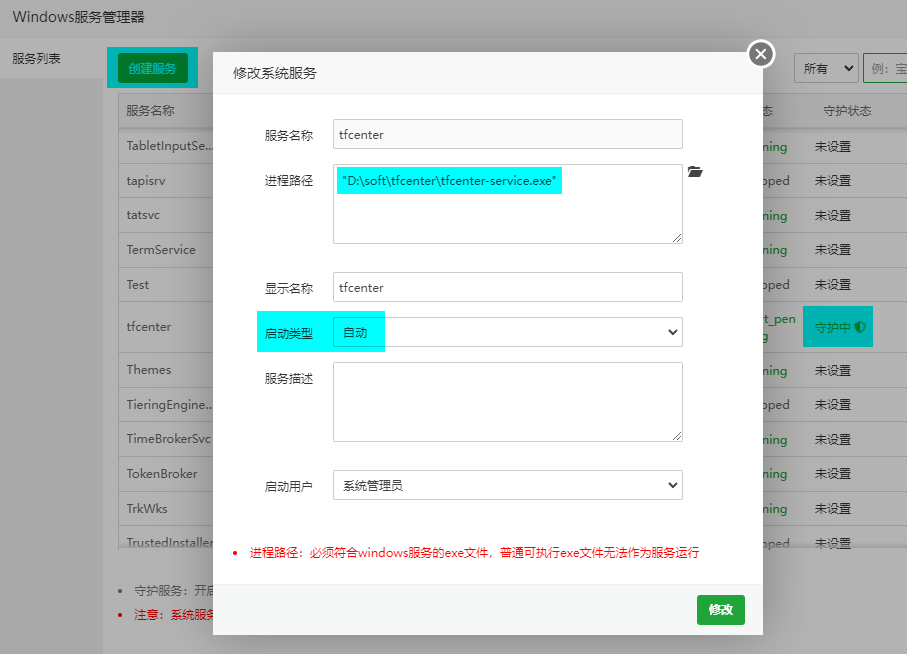The height and width of the screenshot is (654, 907).
Task: Open the 所有 filter dropdown
Action: point(825,68)
